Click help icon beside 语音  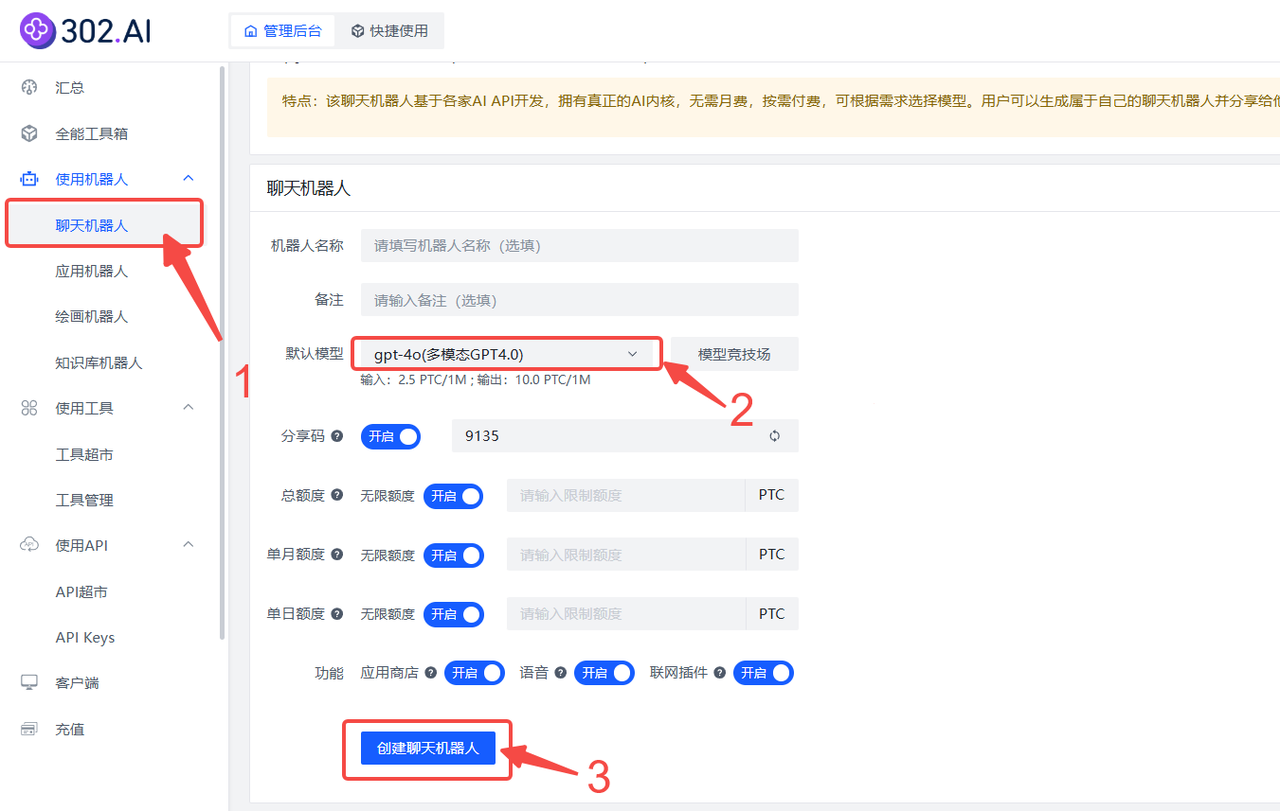(x=560, y=673)
